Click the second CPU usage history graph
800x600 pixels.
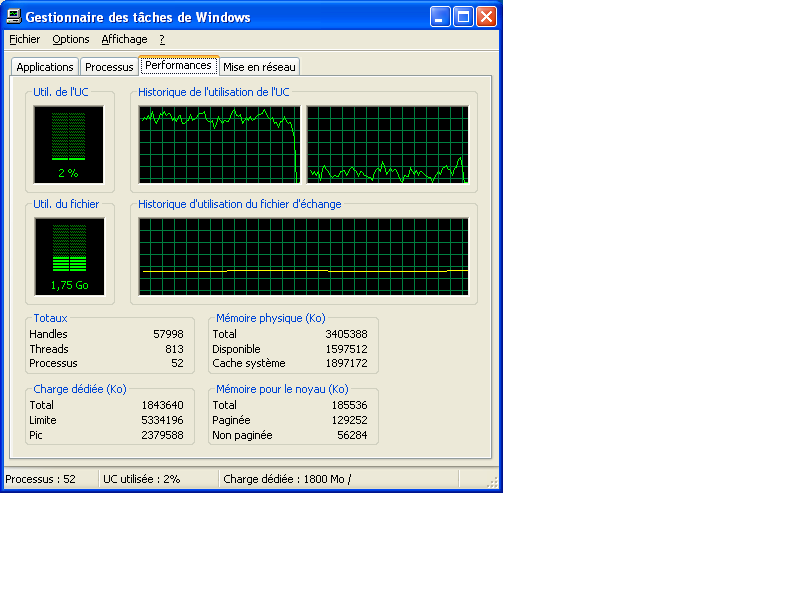pyautogui.click(x=387, y=144)
